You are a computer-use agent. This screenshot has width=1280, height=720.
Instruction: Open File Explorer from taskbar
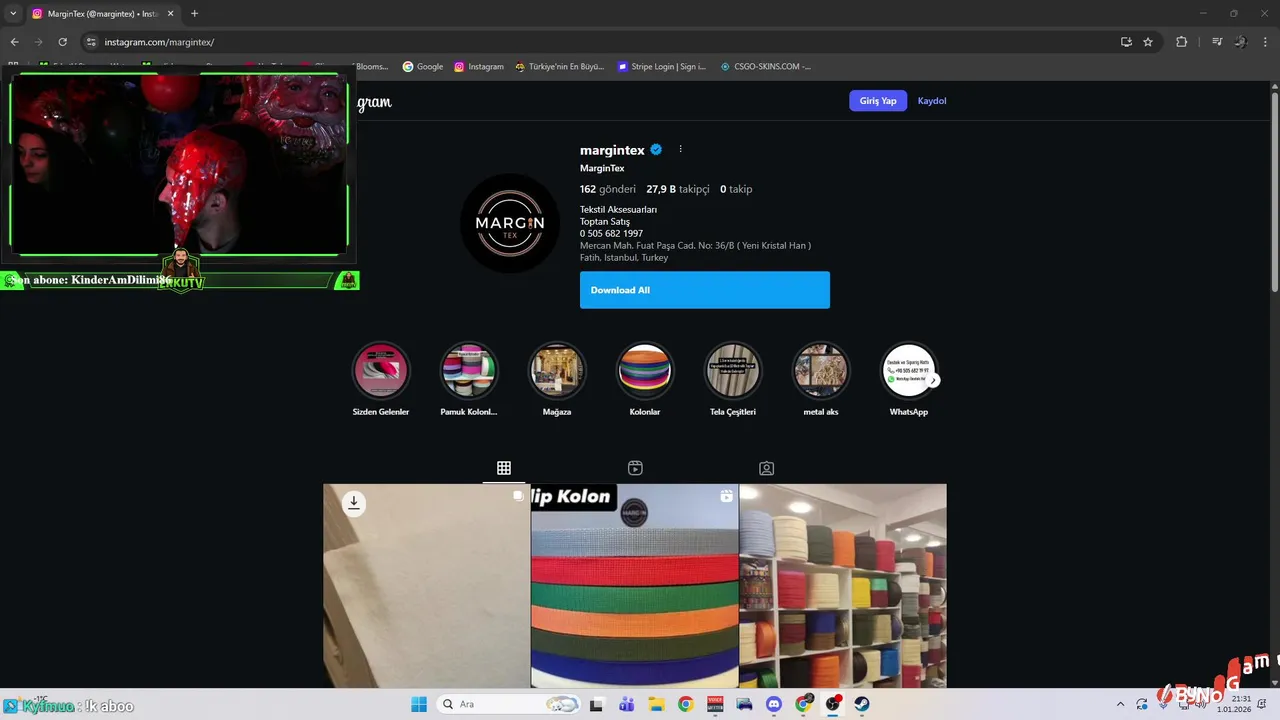(x=656, y=704)
